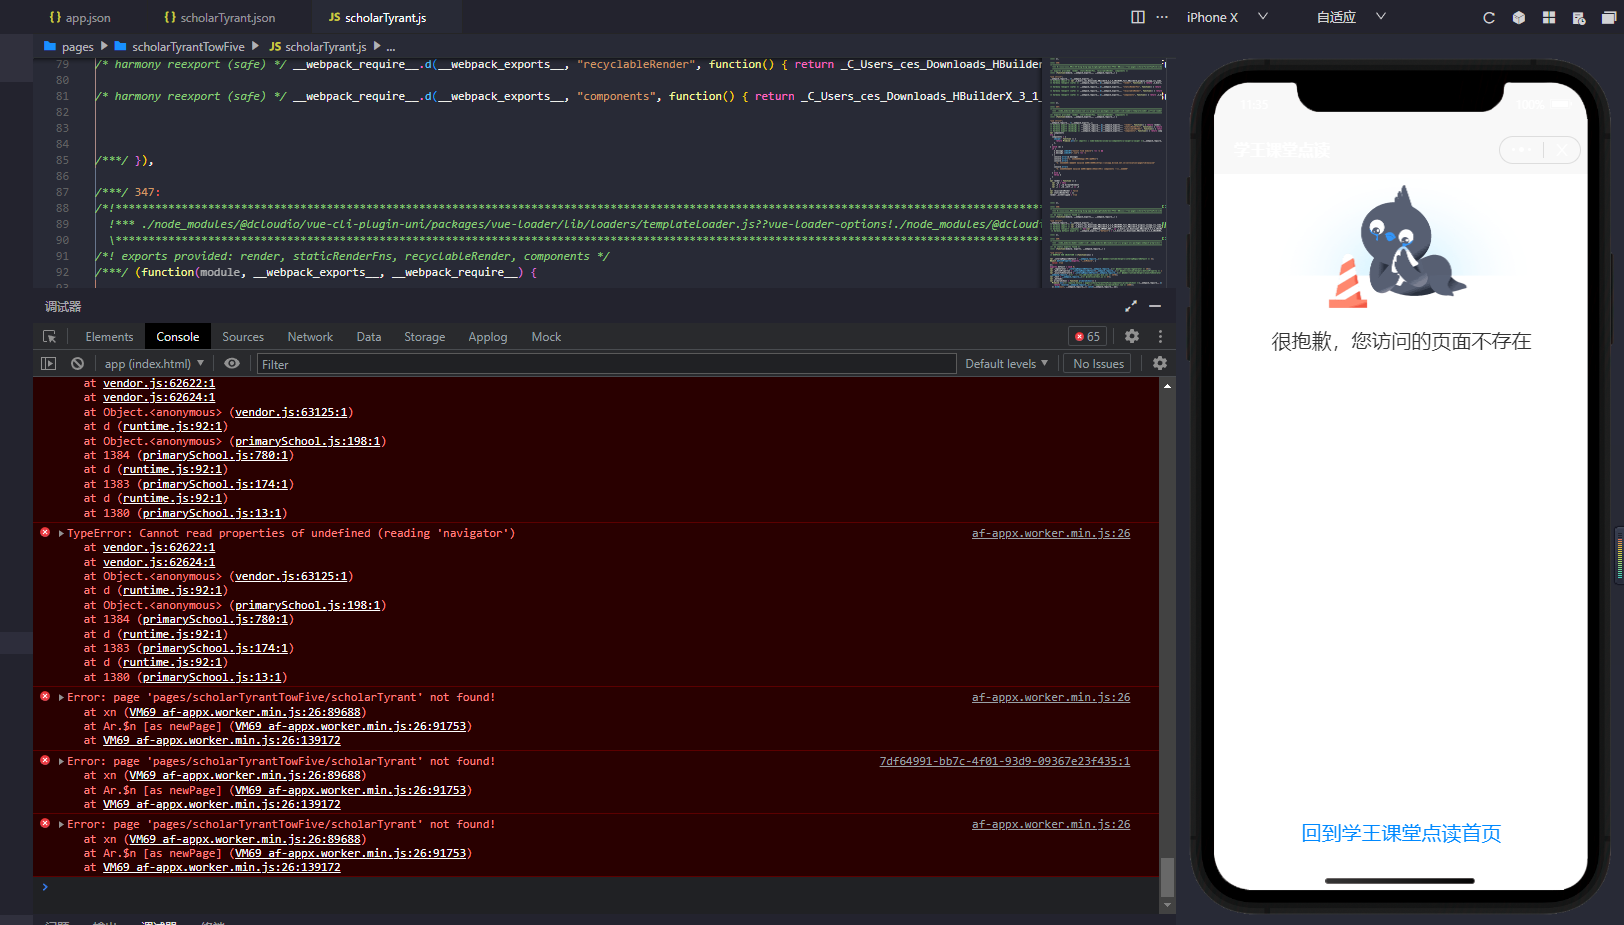Open DevTools vertical three-dot menu
This screenshot has height=925, width=1624.
click(1160, 337)
